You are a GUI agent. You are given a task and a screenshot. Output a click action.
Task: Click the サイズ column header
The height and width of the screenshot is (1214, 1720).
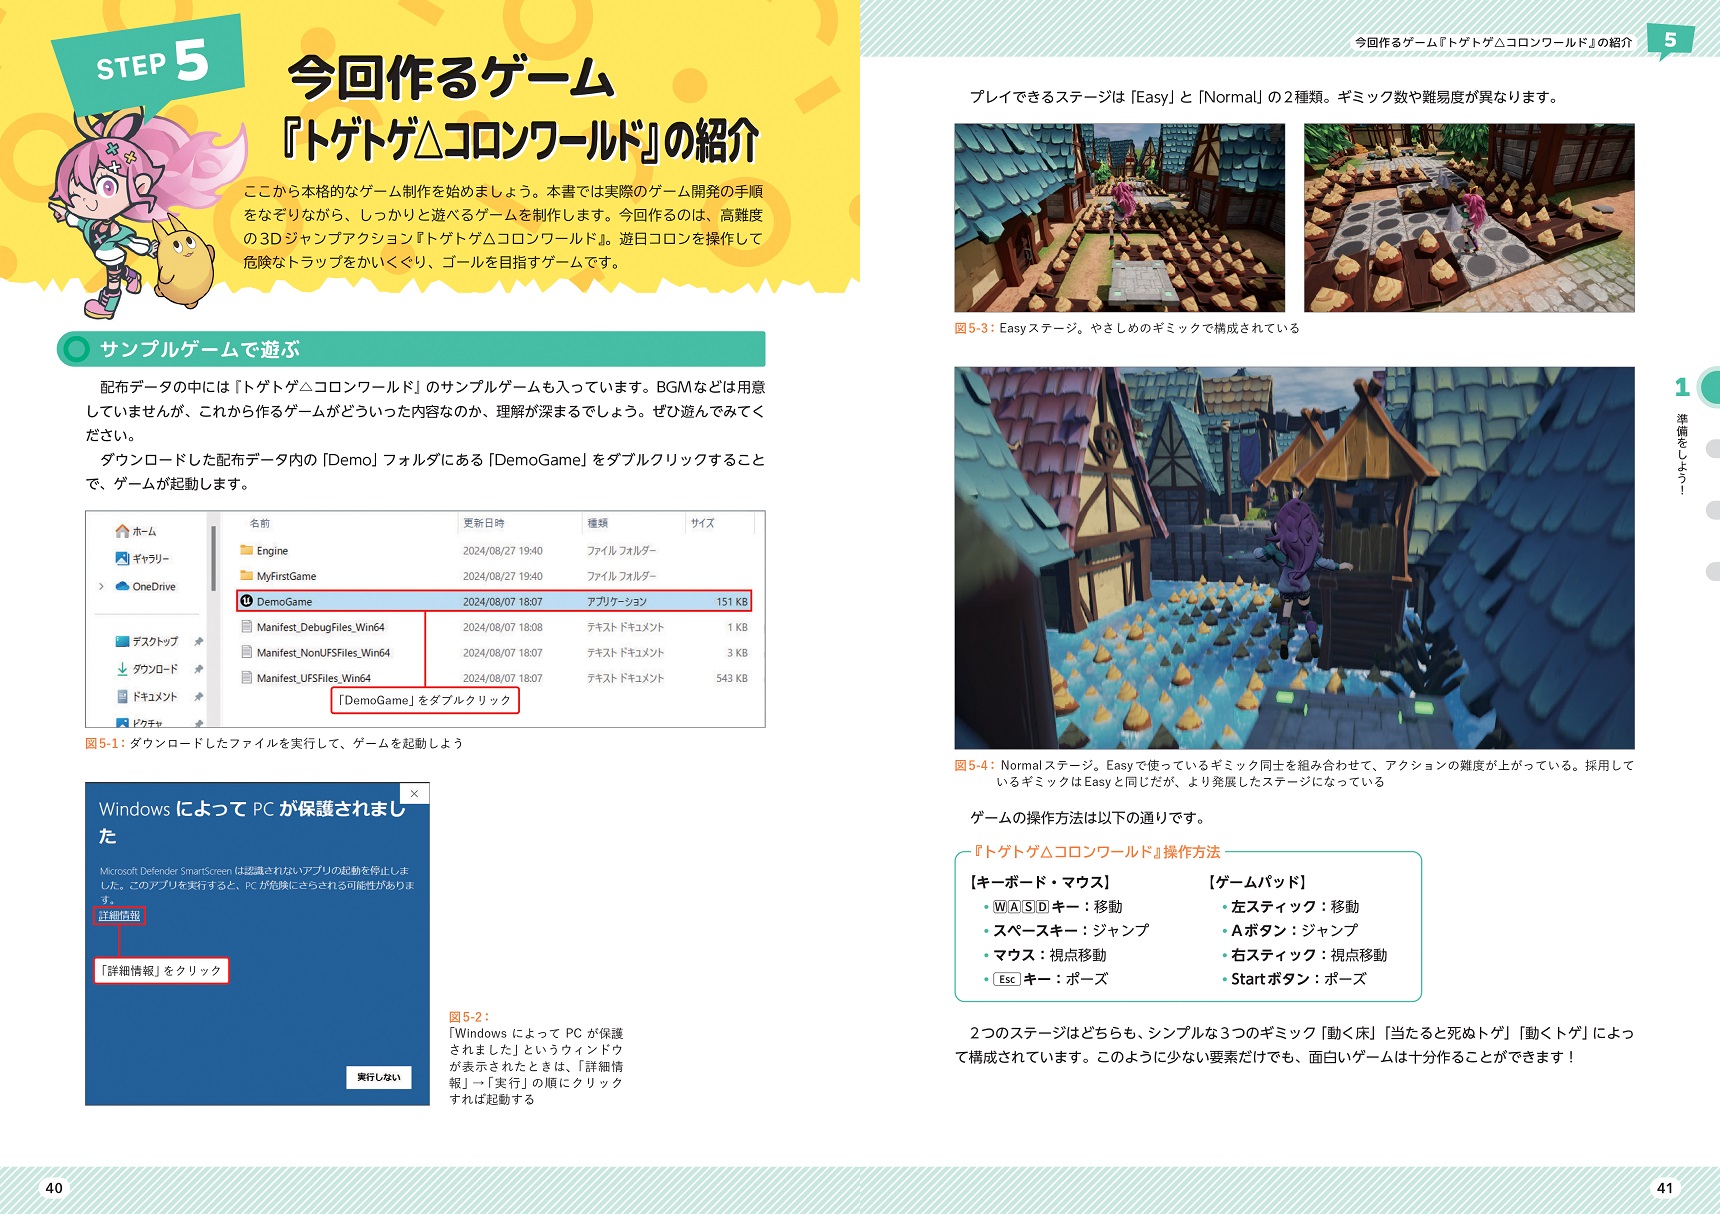702,523
